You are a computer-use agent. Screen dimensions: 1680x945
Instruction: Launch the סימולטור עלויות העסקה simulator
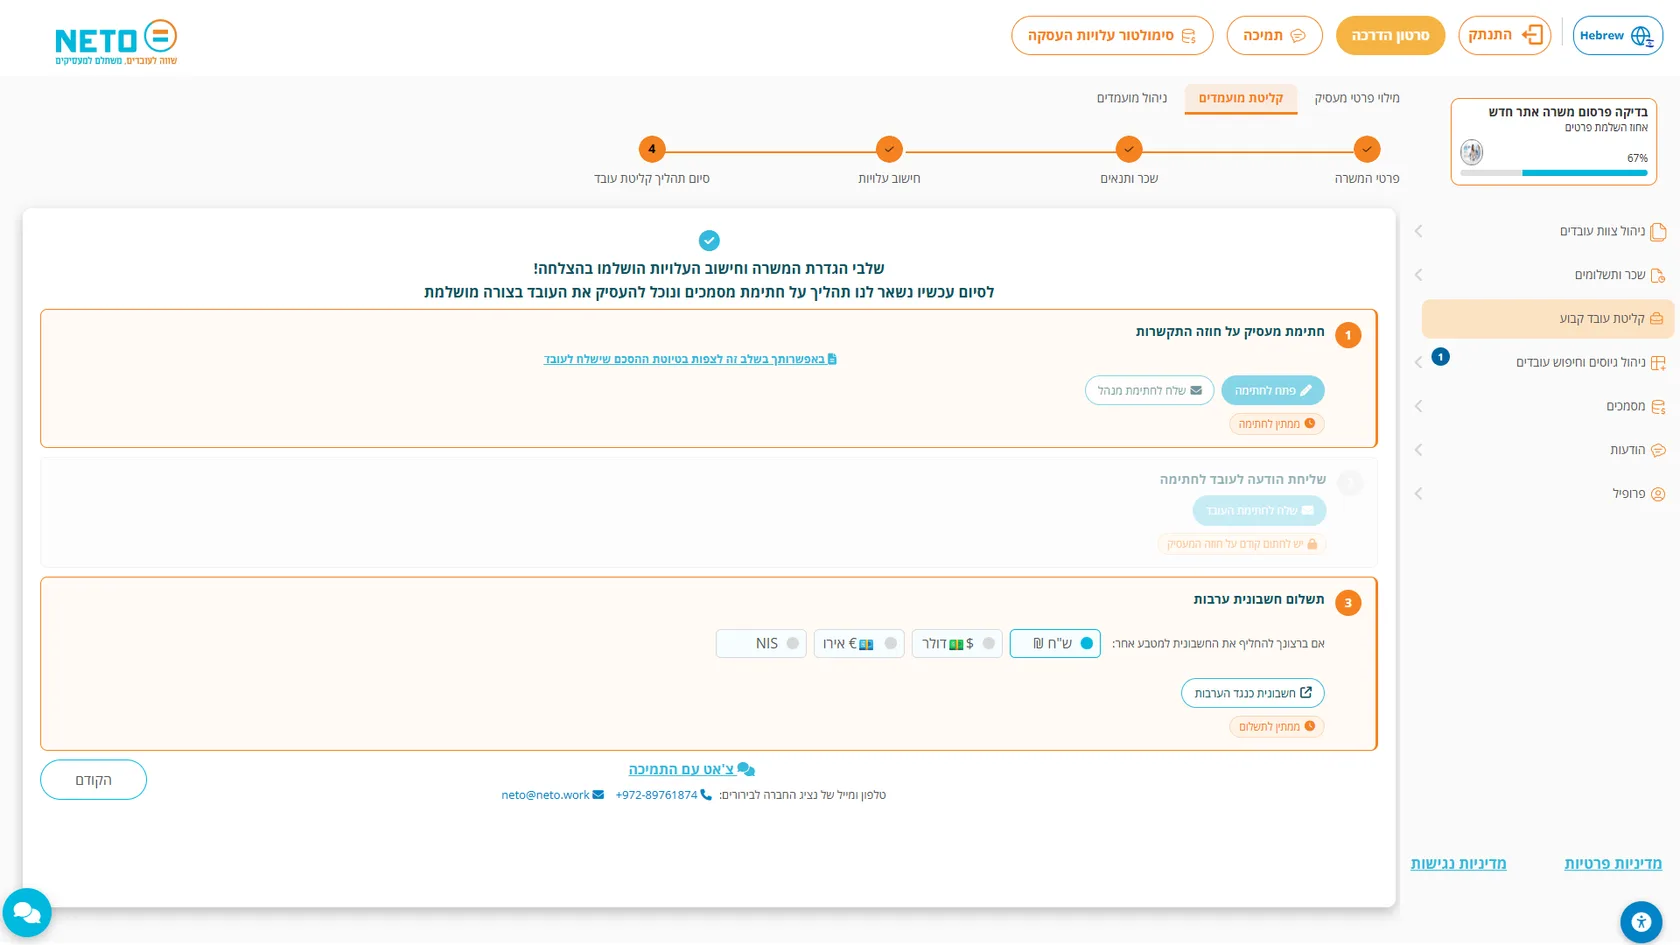tap(1112, 36)
